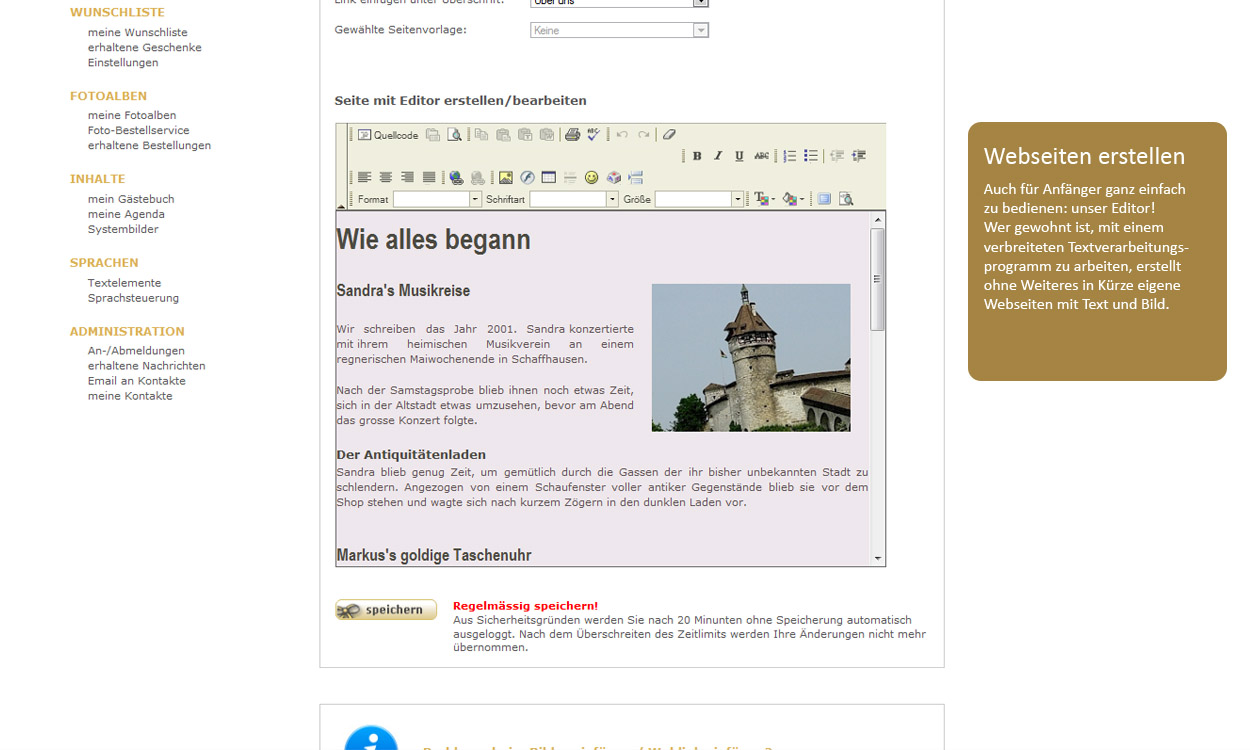Viewport: 1250px width, 750px height.
Task: Go to mein Gästebuch
Action: tap(131, 199)
